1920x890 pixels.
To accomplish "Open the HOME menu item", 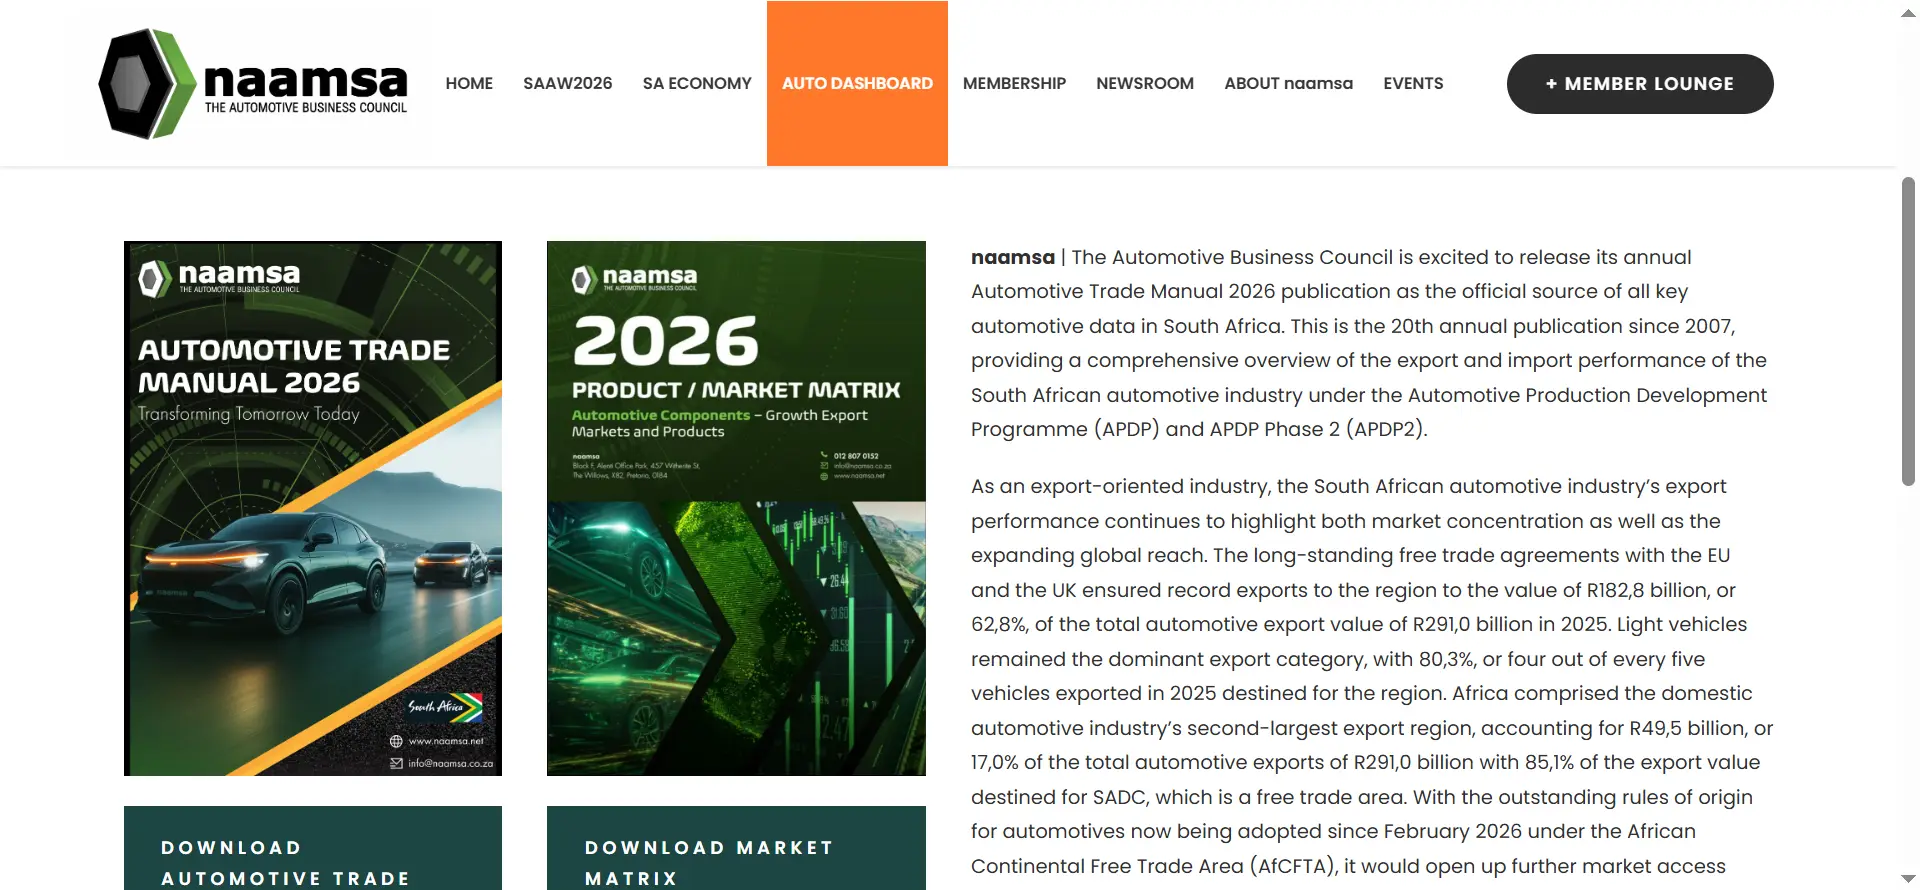I will (x=469, y=84).
